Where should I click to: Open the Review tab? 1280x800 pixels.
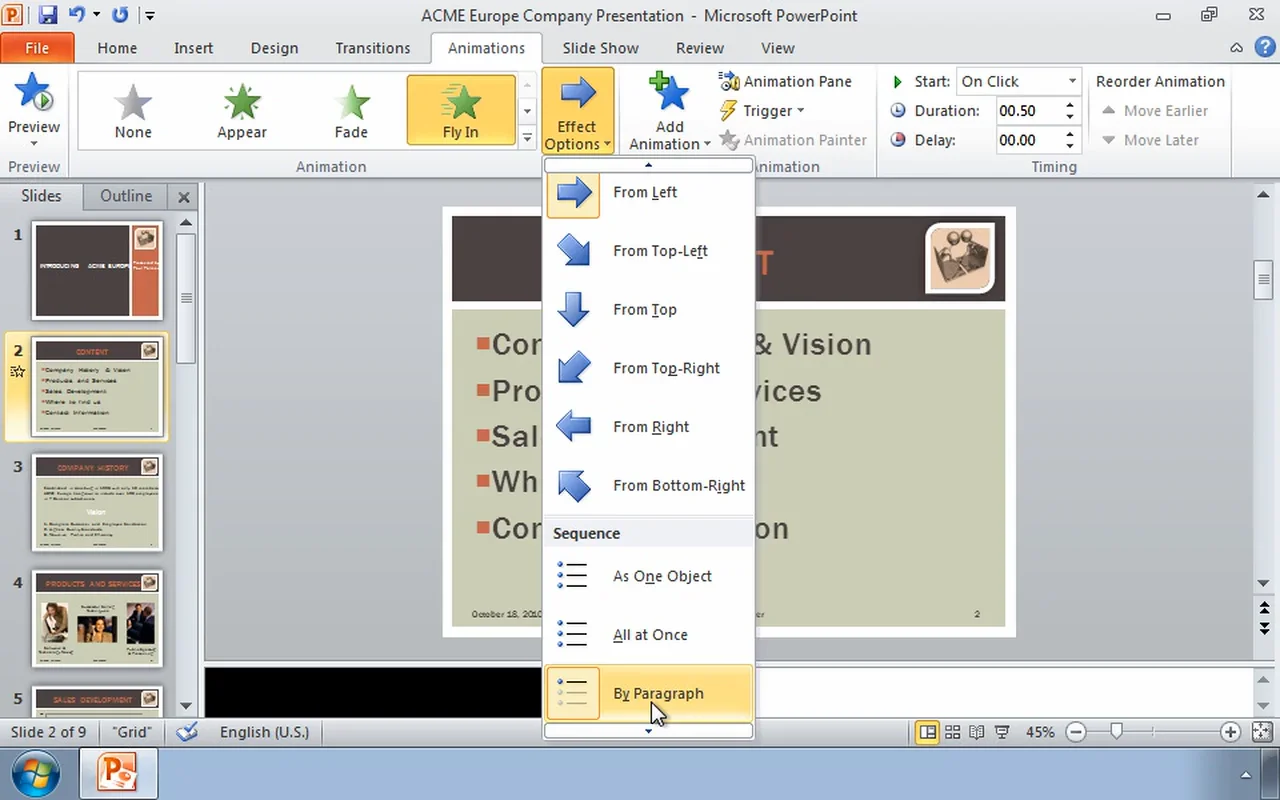[699, 48]
